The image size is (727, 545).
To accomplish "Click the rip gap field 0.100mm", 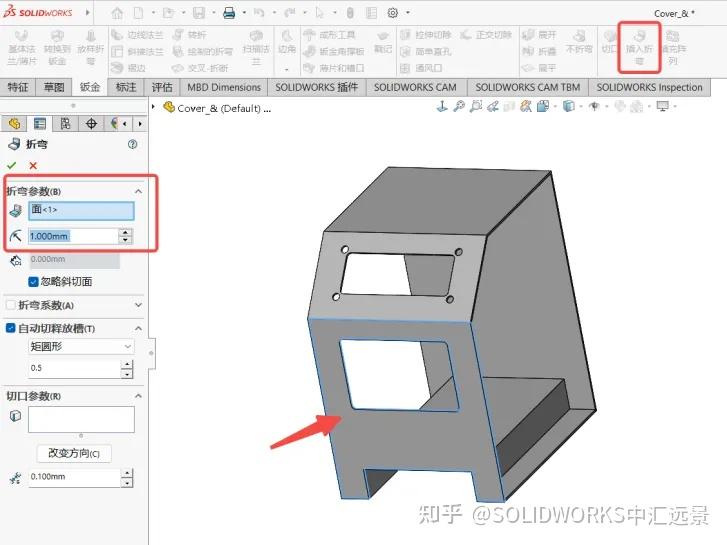I will point(74,477).
